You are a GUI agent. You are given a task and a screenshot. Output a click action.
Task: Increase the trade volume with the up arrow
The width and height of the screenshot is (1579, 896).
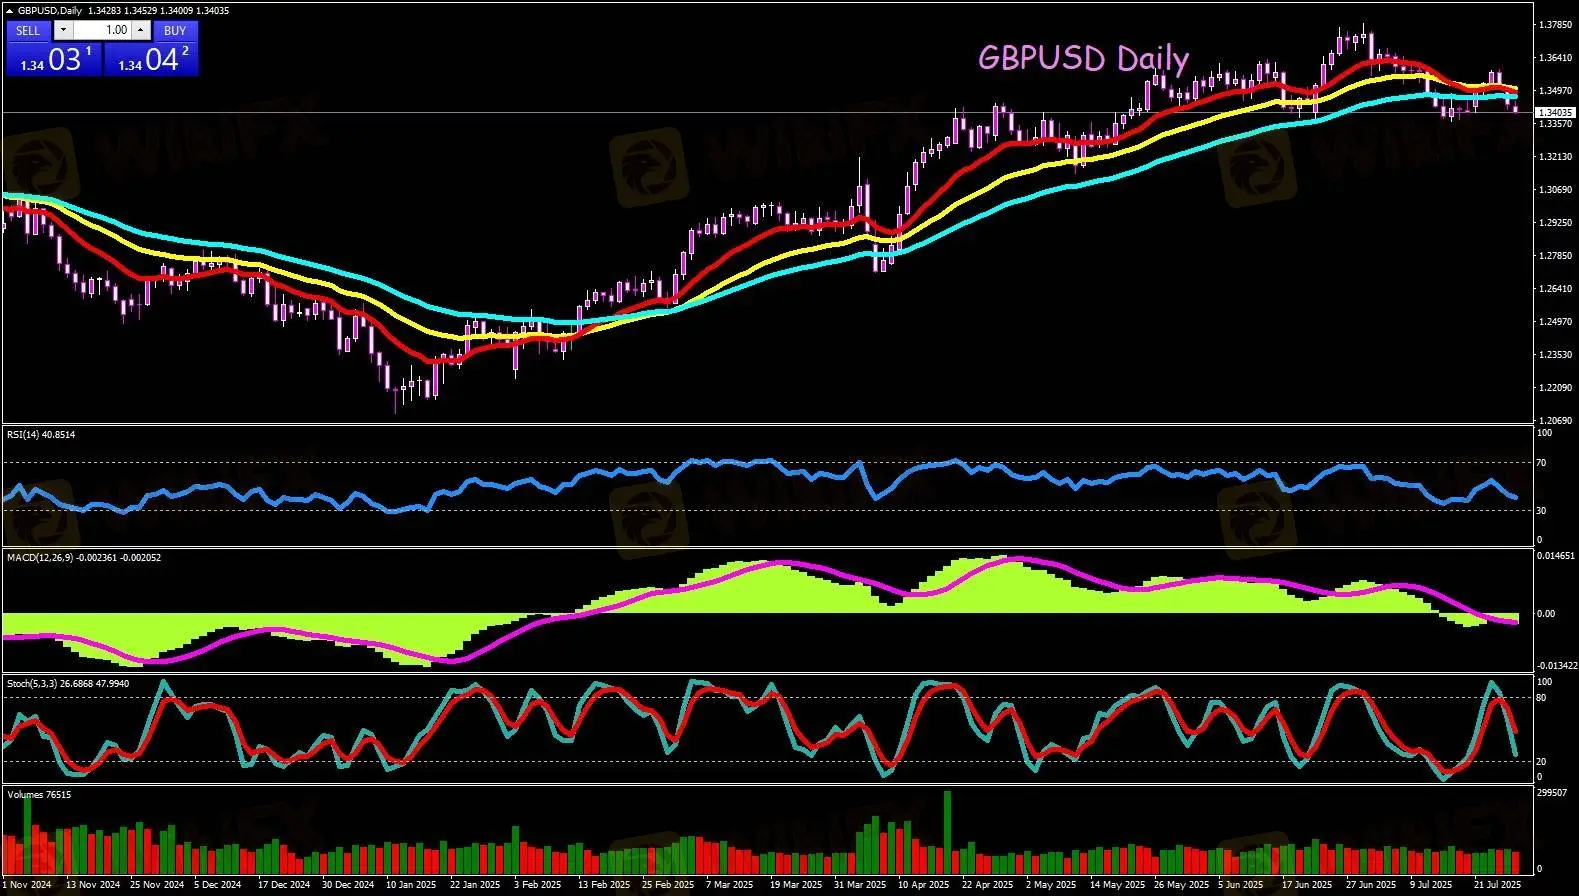(x=140, y=30)
